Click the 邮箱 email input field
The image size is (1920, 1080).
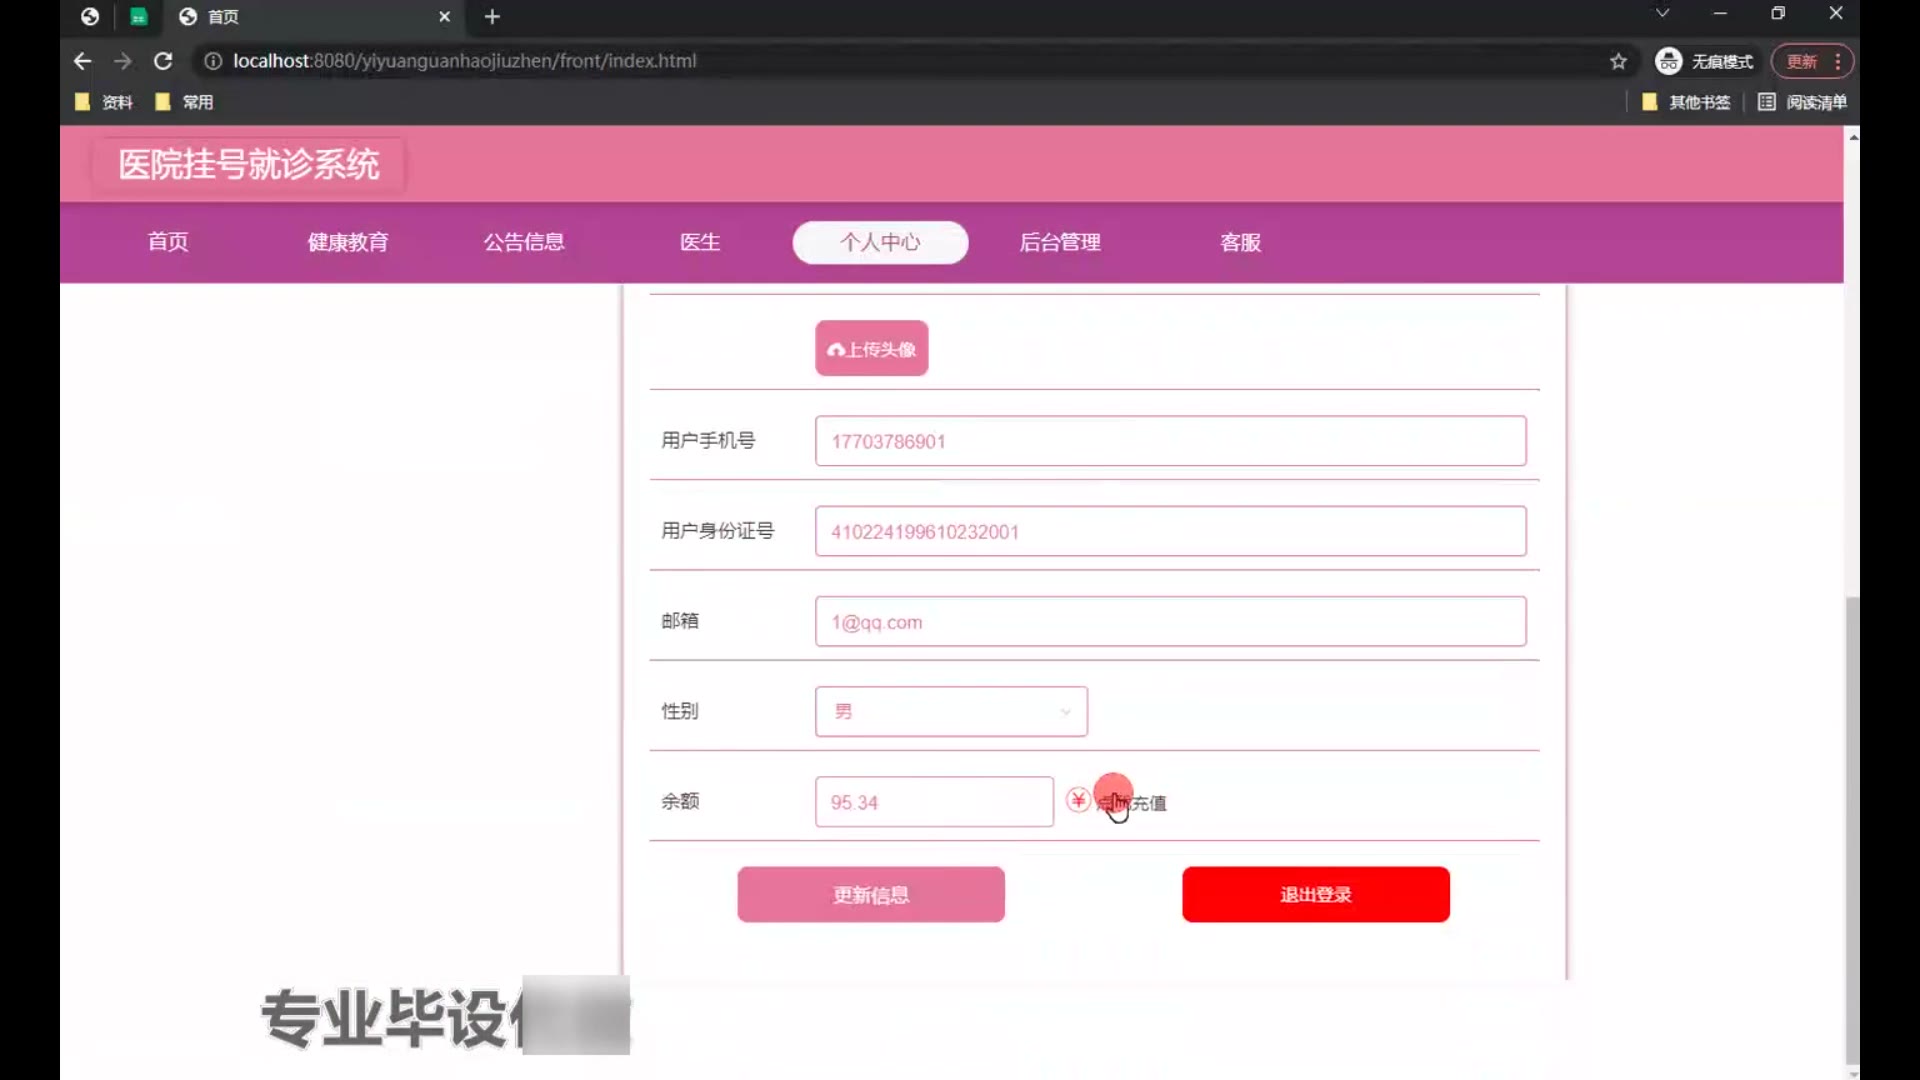(1170, 622)
